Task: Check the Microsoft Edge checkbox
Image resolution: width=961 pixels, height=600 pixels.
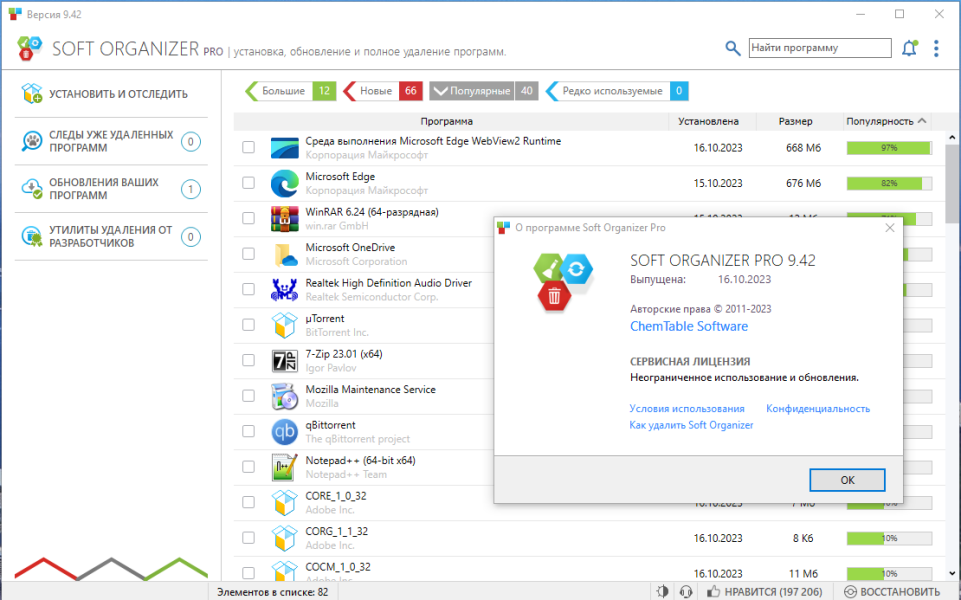Action: 248,183
